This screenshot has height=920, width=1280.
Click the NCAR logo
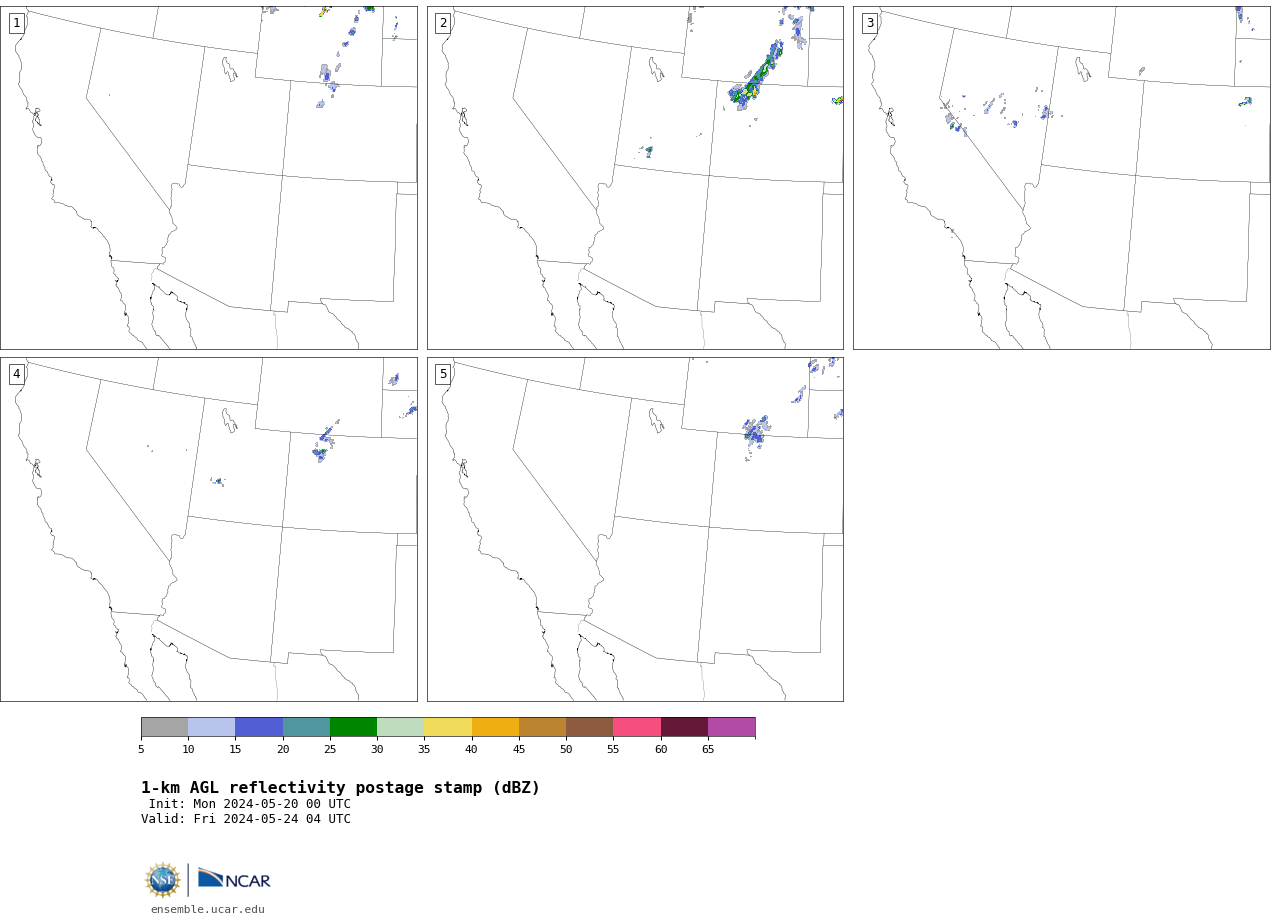click(234, 880)
